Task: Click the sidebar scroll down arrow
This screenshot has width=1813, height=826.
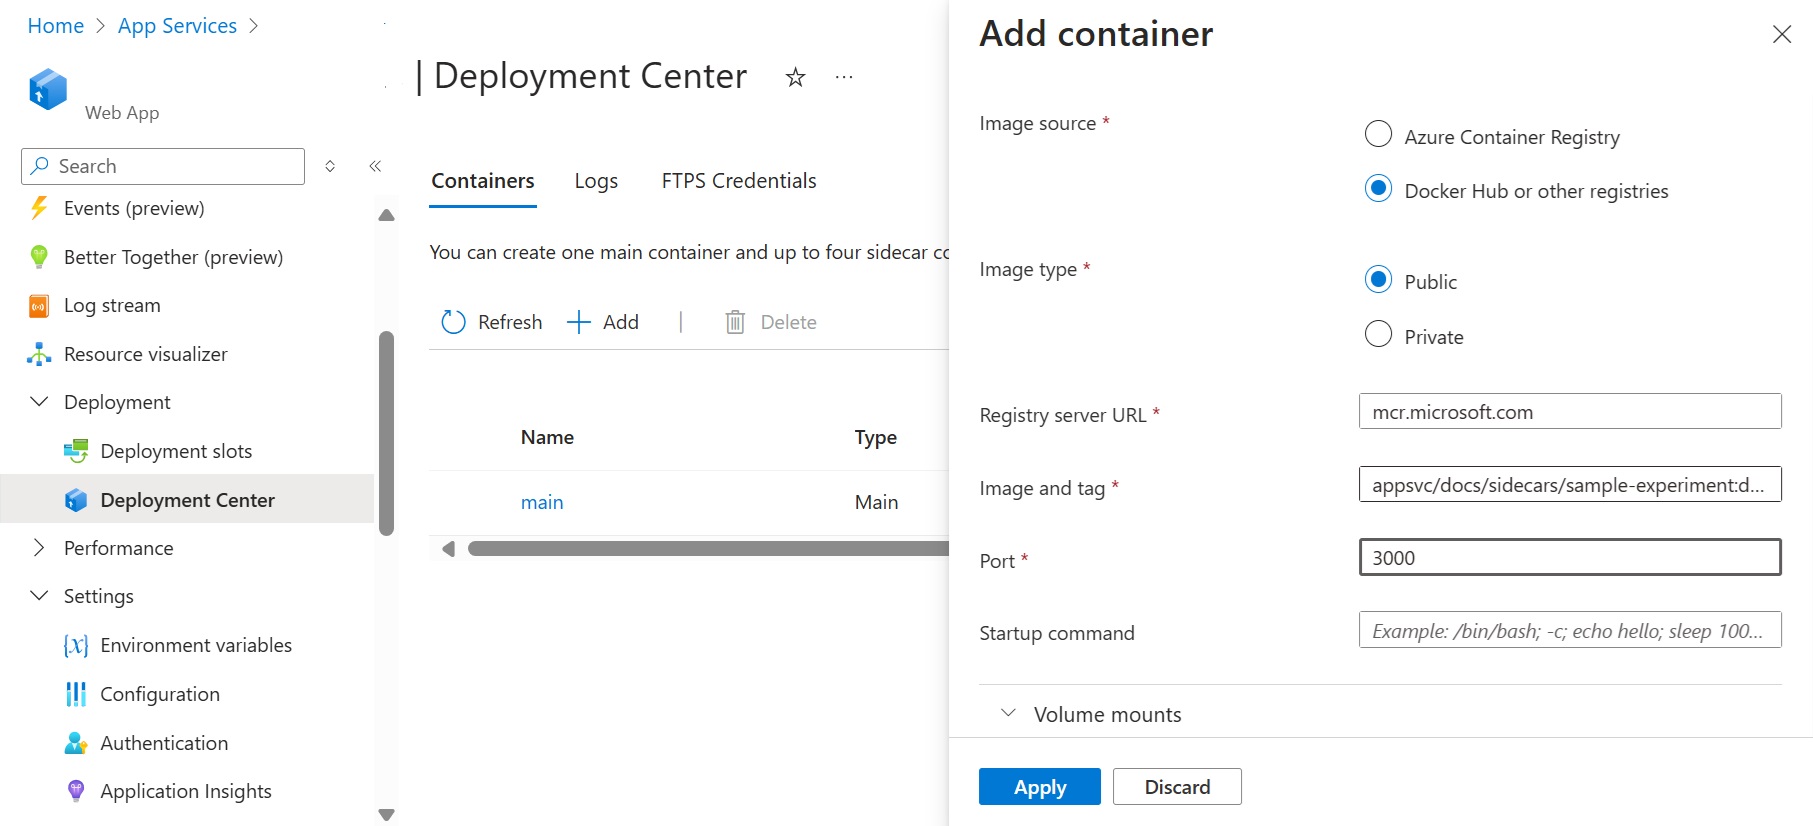Action: pos(387,815)
